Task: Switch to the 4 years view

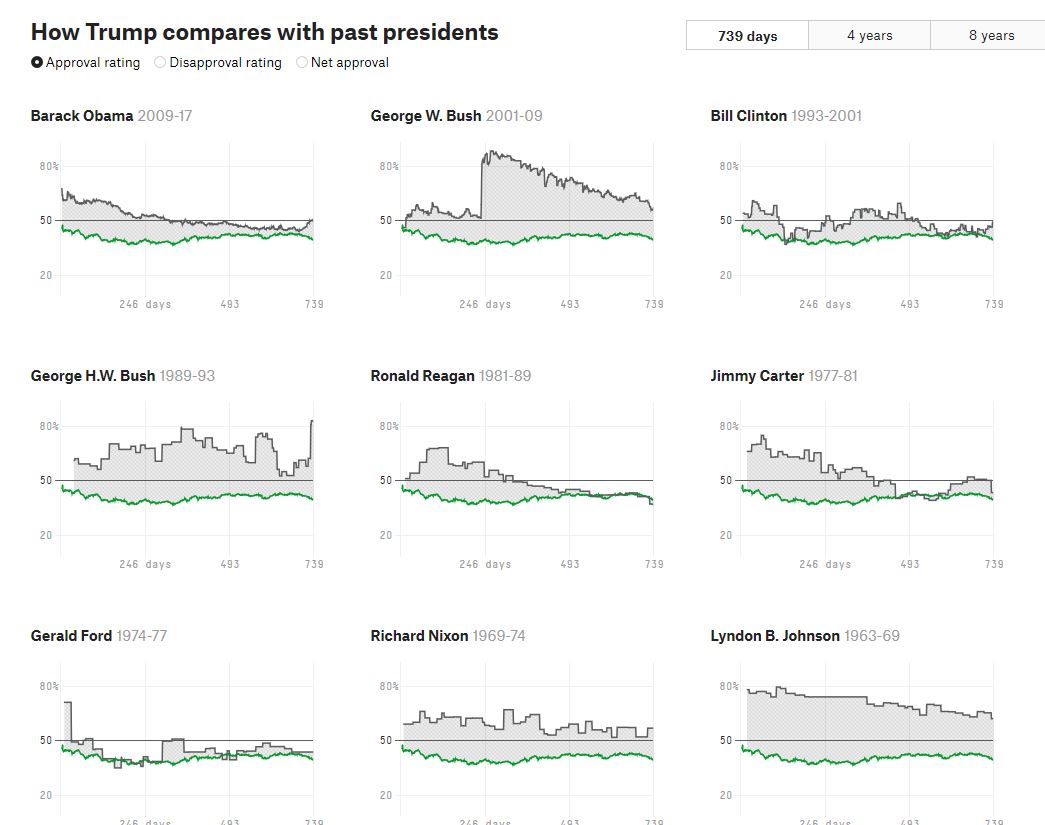Action: (x=869, y=36)
